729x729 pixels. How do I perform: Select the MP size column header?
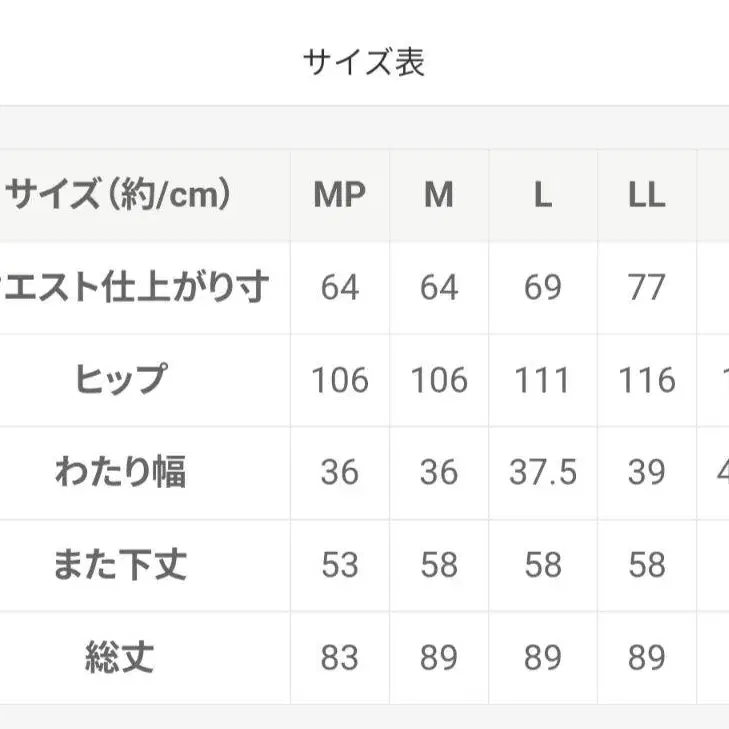coord(340,195)
